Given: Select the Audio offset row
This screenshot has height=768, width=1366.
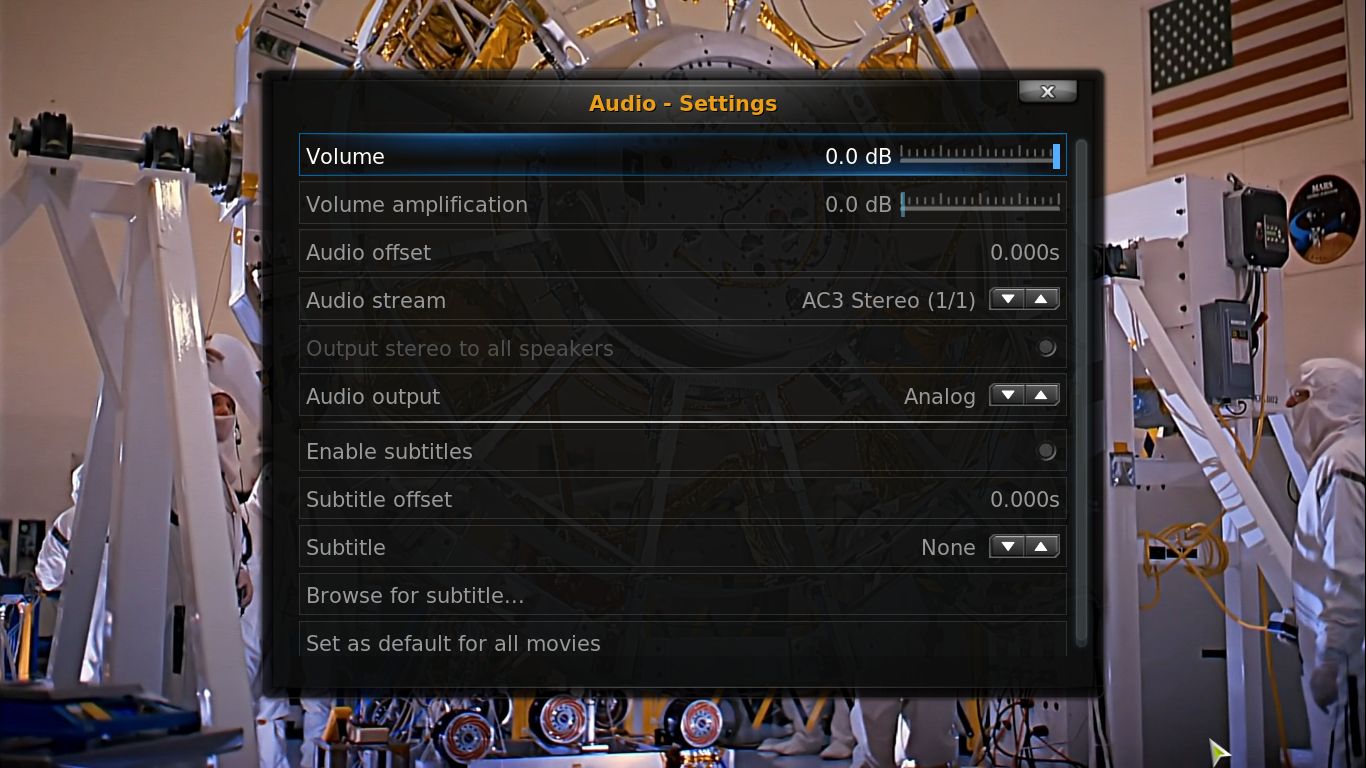Looking at the screenshot, I should pyautogui.click(x=683, y=252).
